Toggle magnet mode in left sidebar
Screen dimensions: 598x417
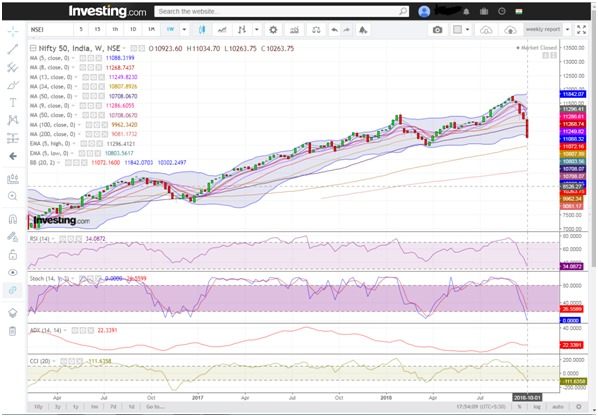[13, 219]
